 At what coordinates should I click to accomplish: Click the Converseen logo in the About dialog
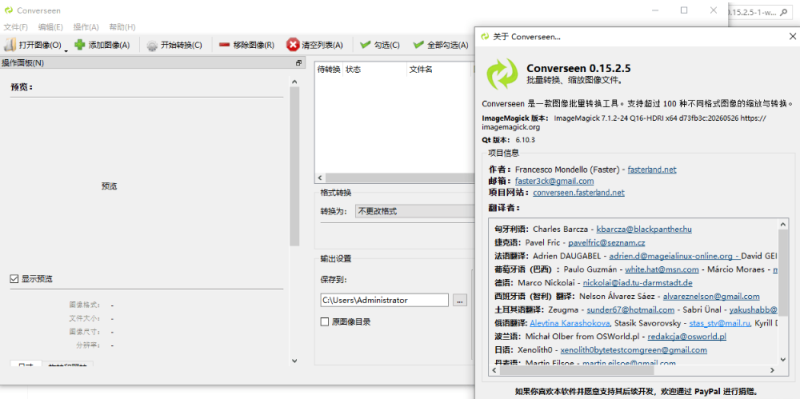(502, 74)
